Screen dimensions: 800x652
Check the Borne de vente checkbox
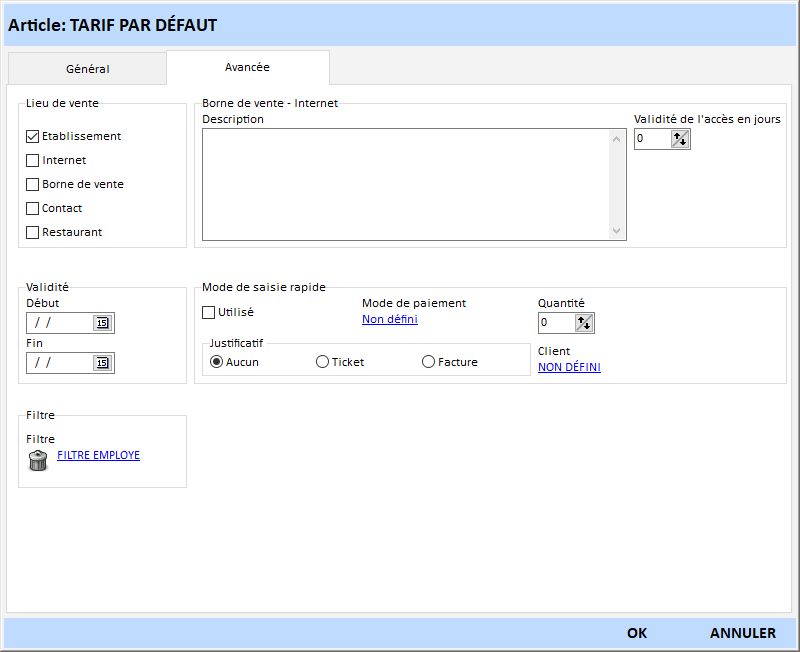(33, 184)
